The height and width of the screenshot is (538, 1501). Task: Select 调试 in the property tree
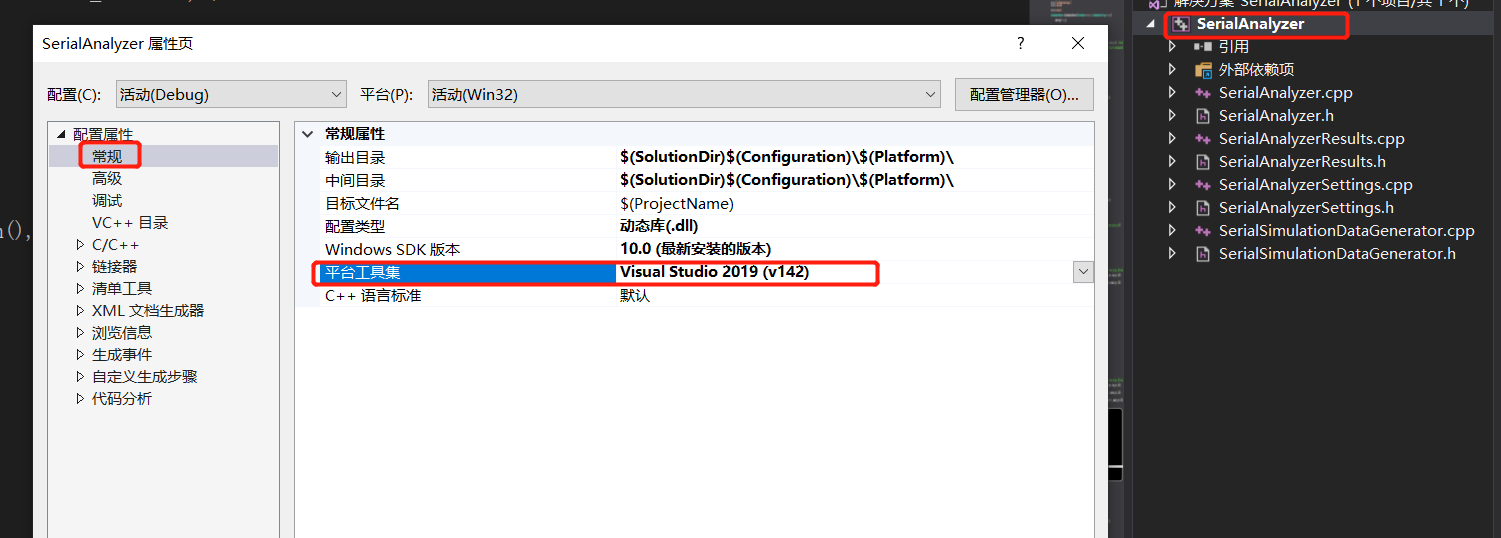[x=107, y=201]
